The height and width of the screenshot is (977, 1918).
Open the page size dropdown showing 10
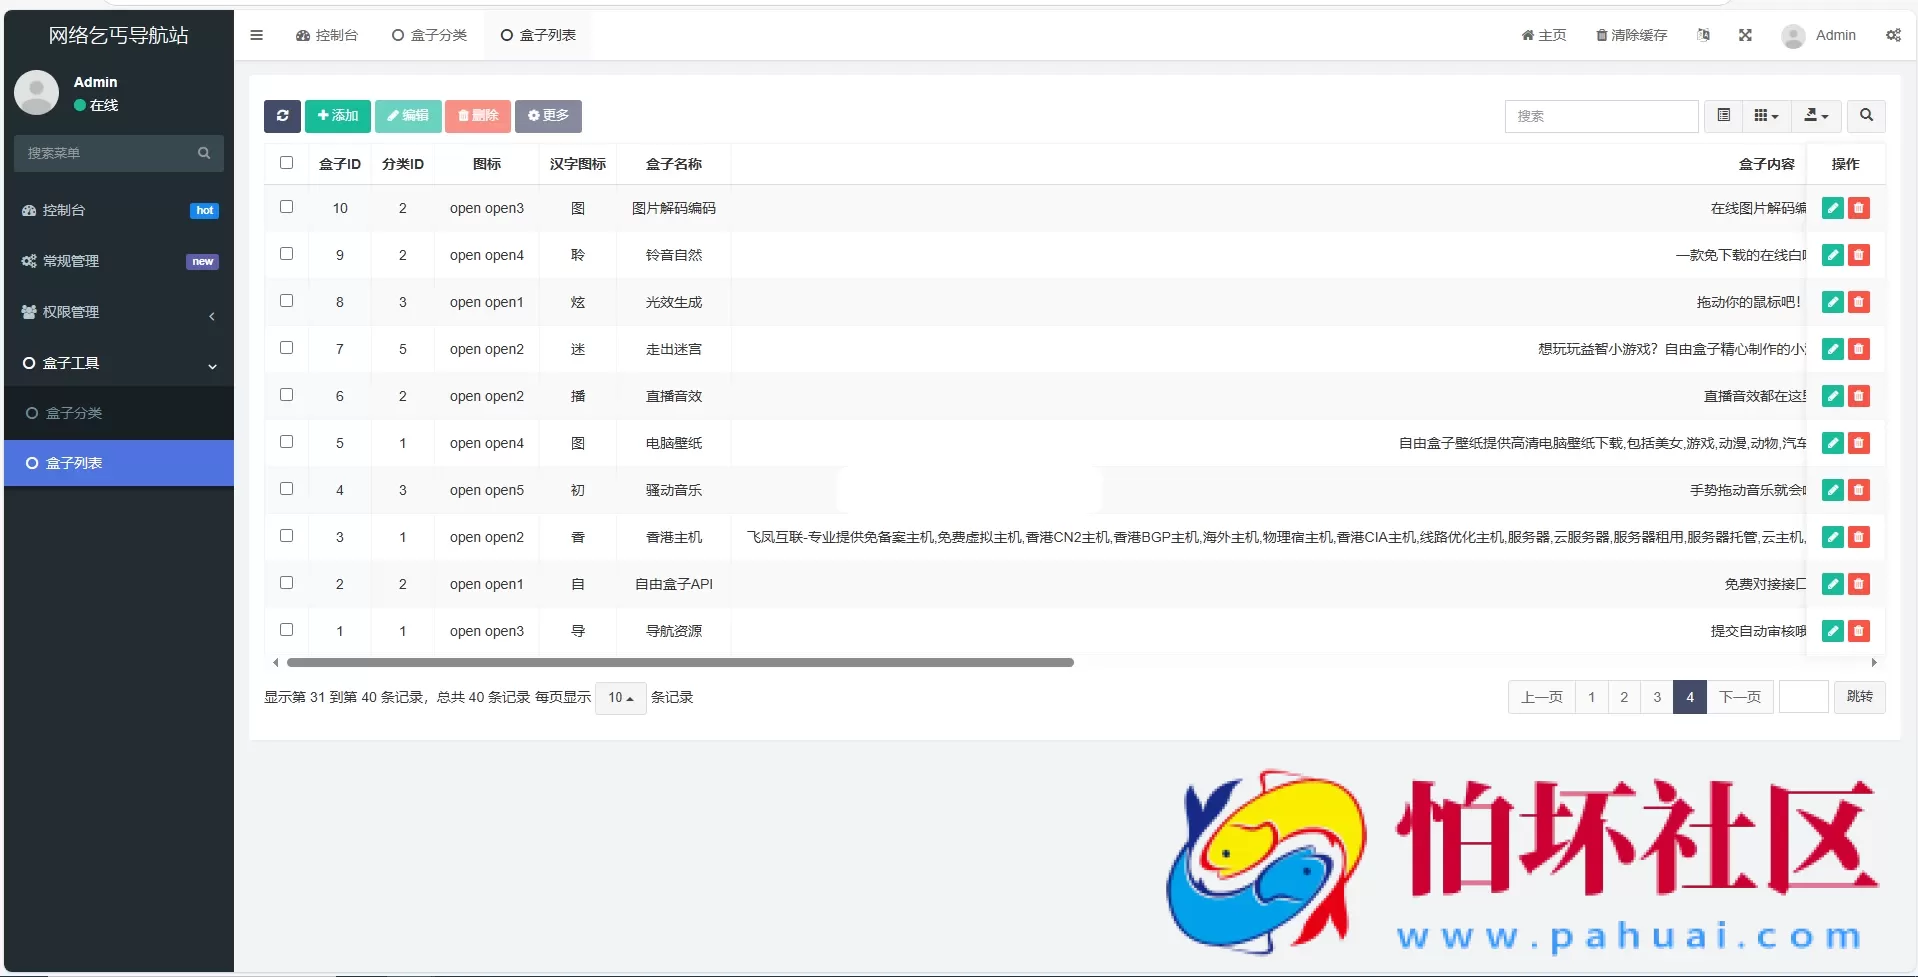pos(619,697)
